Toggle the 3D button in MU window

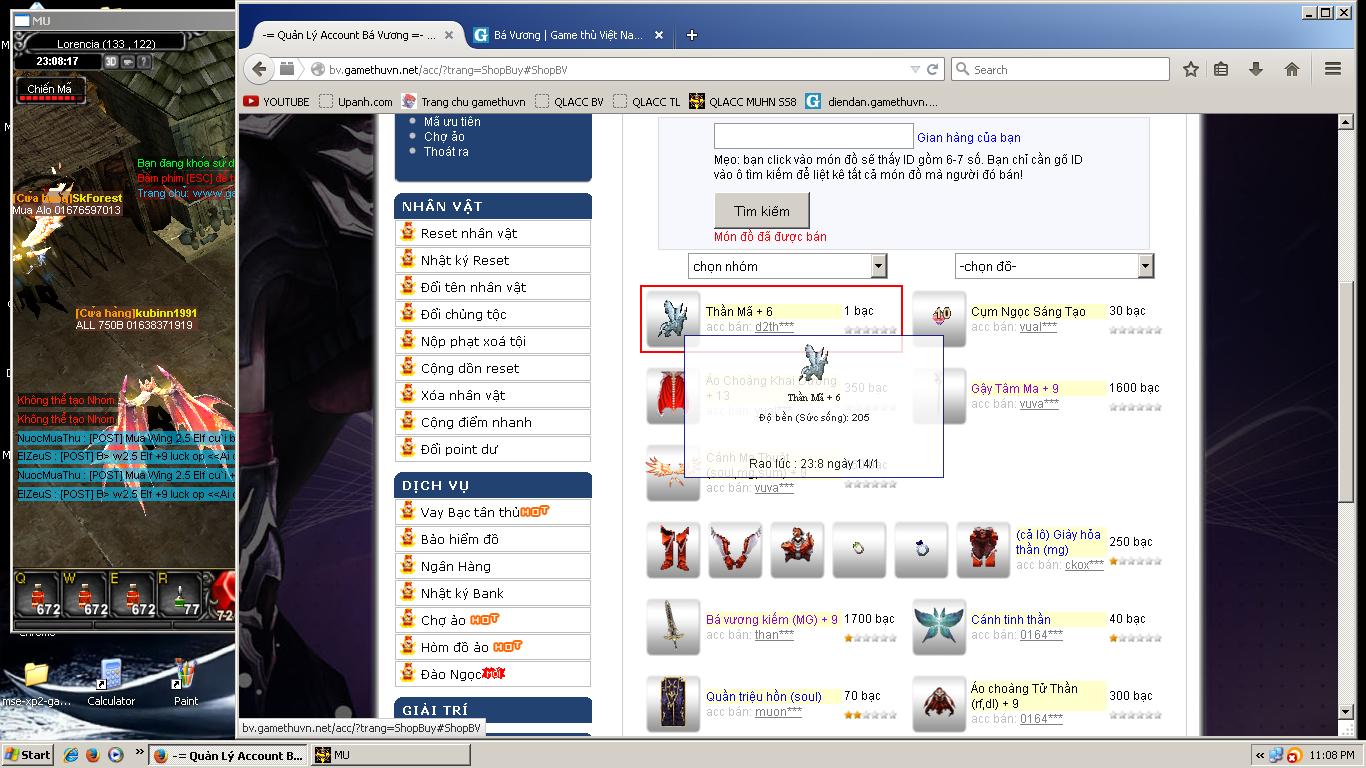[111, 61]
